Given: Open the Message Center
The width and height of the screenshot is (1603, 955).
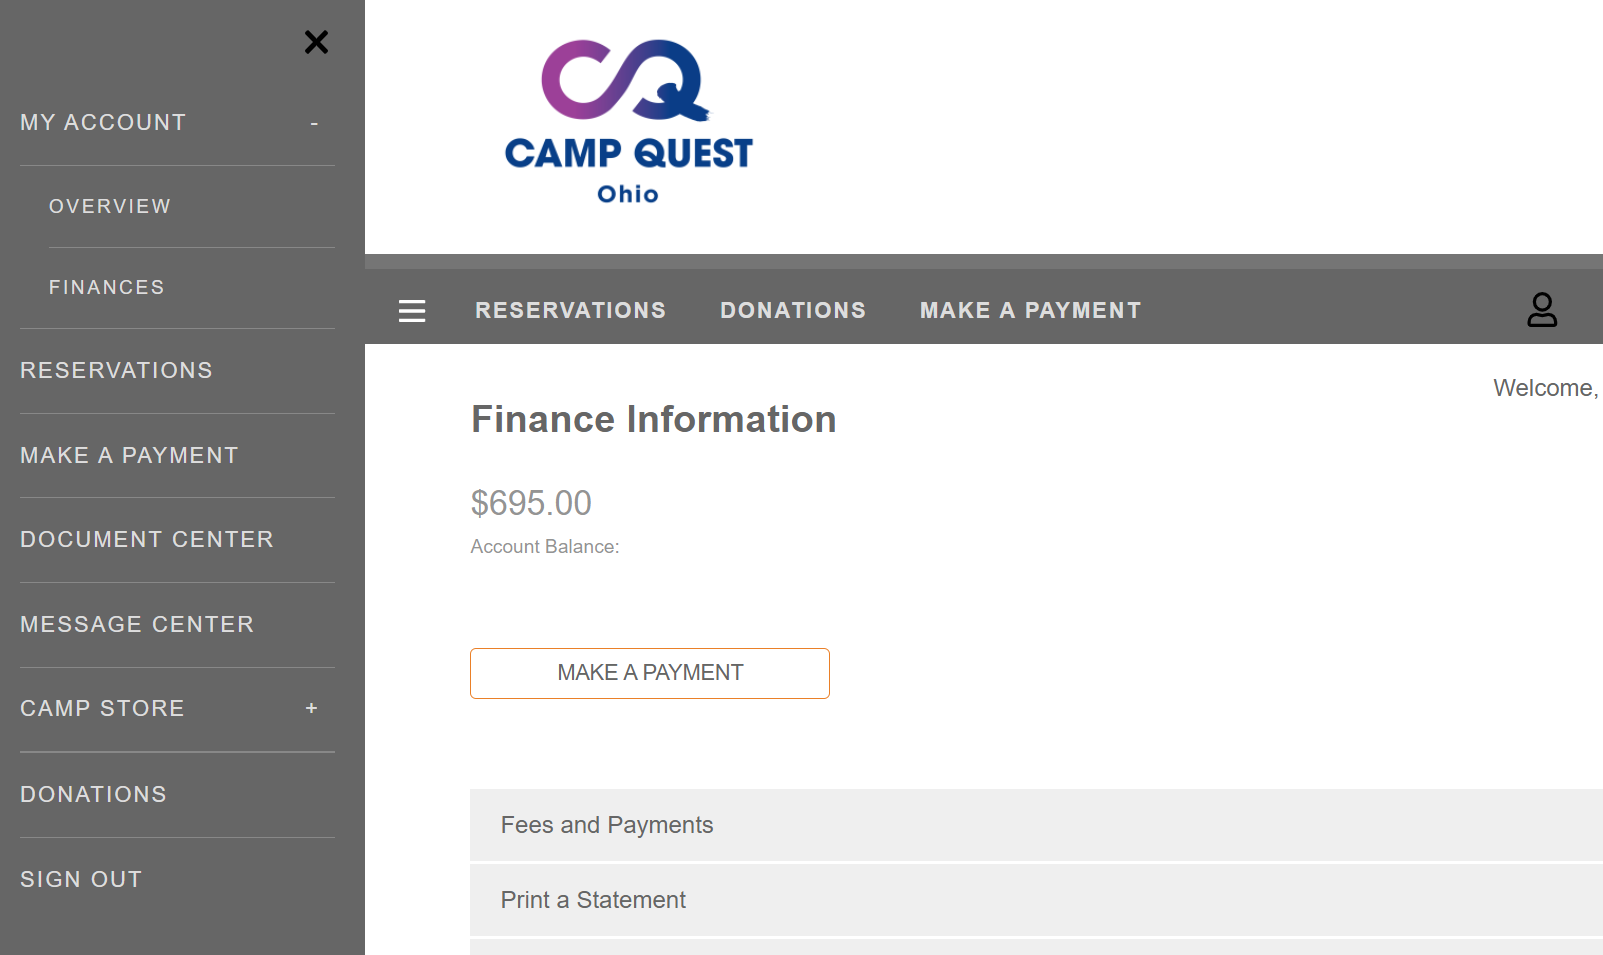Looking at the screenshot, I should 137,624.
